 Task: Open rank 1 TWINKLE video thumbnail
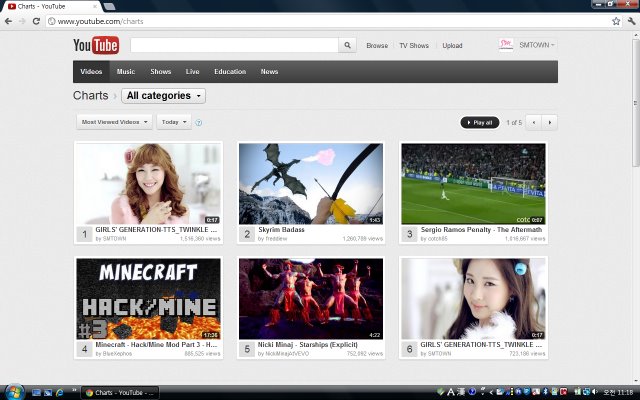[149, 184]
